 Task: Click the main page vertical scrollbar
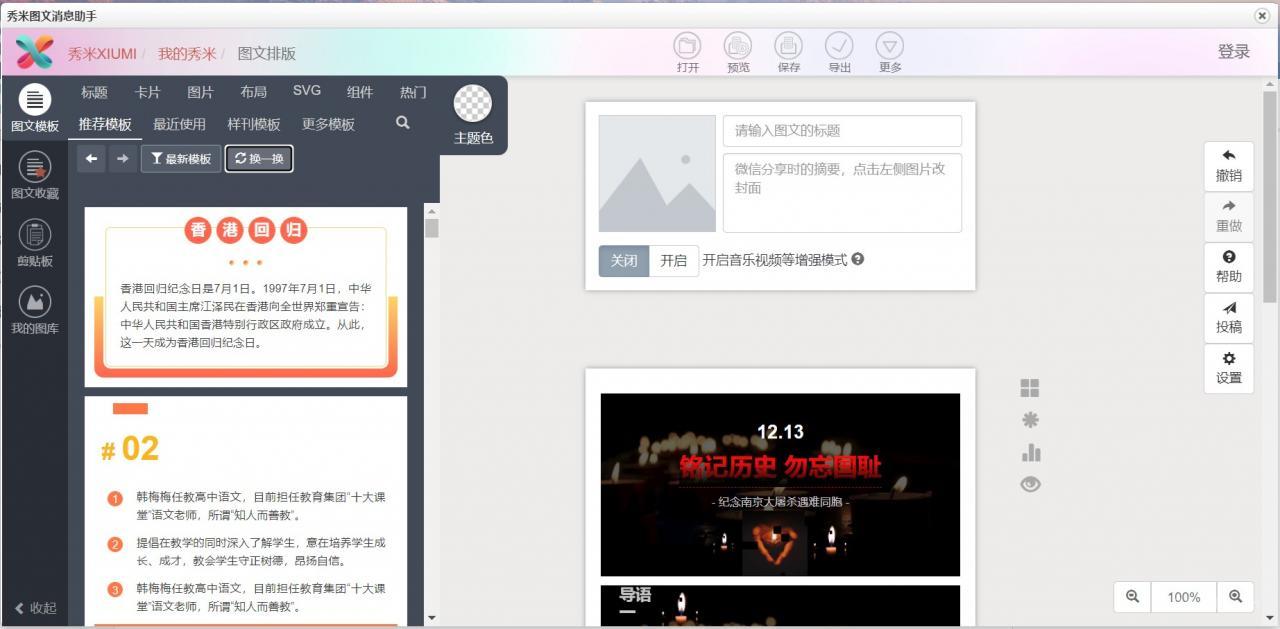[x=1270, y=195]
